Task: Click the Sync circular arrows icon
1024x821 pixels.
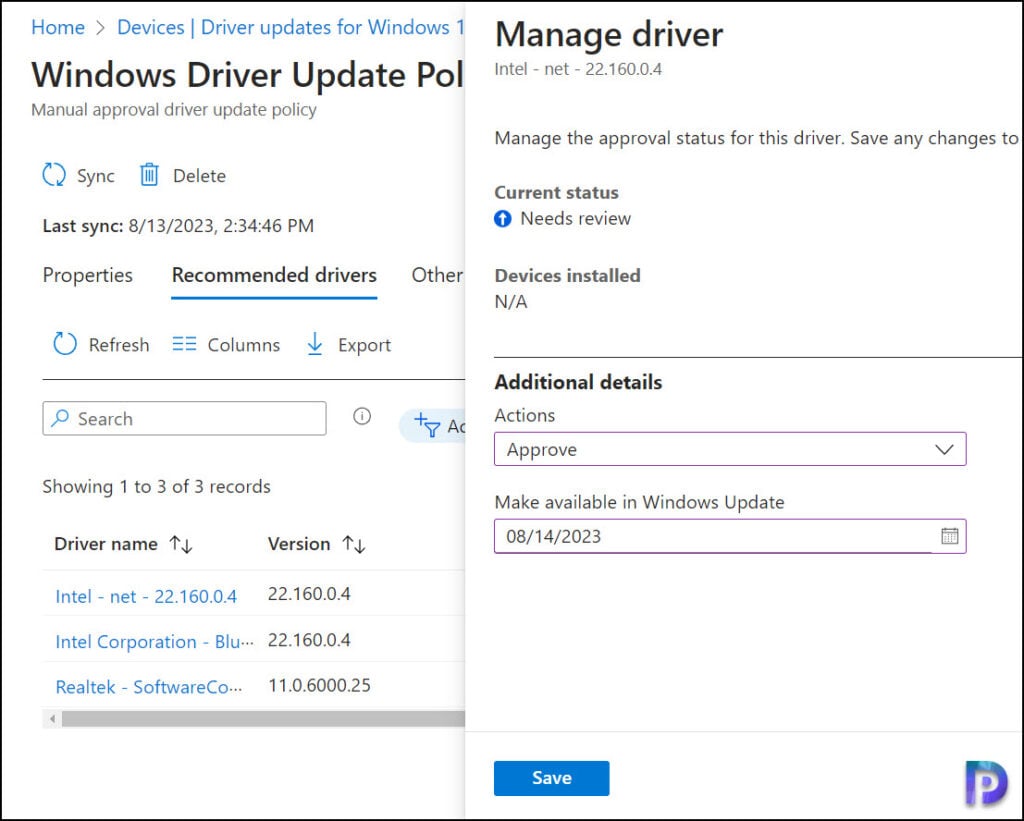Action: [x=54, y=175]
